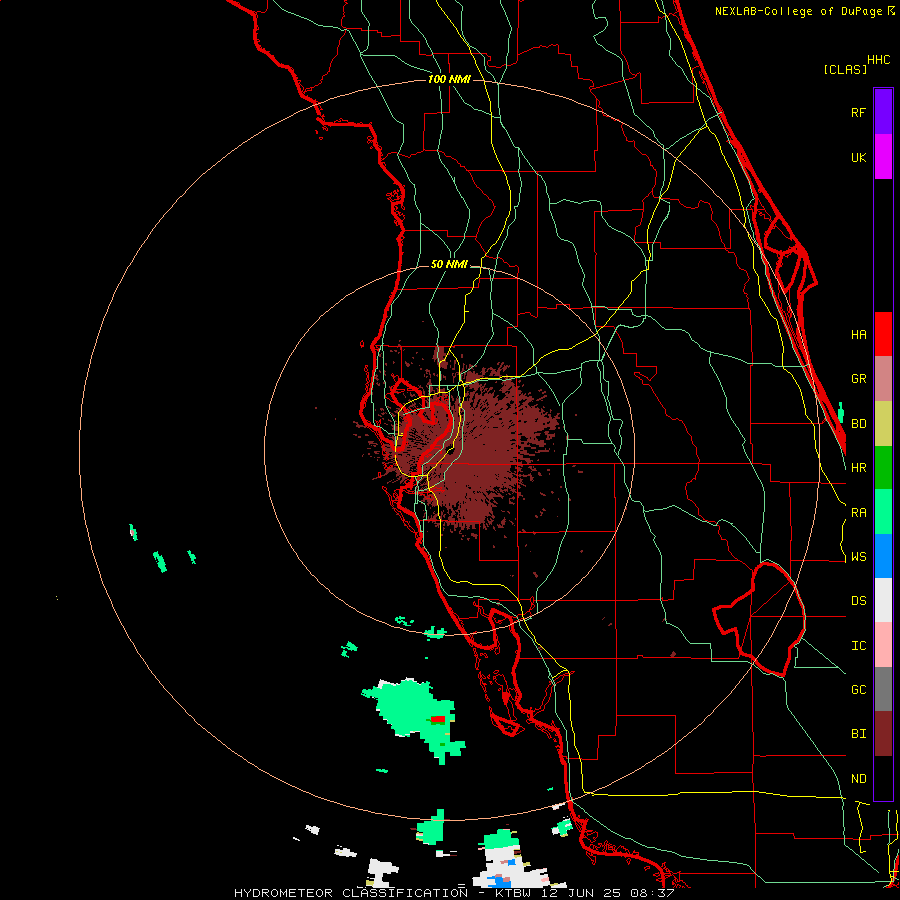Select the light pink IC legend swatch

[x=883, y=645]
